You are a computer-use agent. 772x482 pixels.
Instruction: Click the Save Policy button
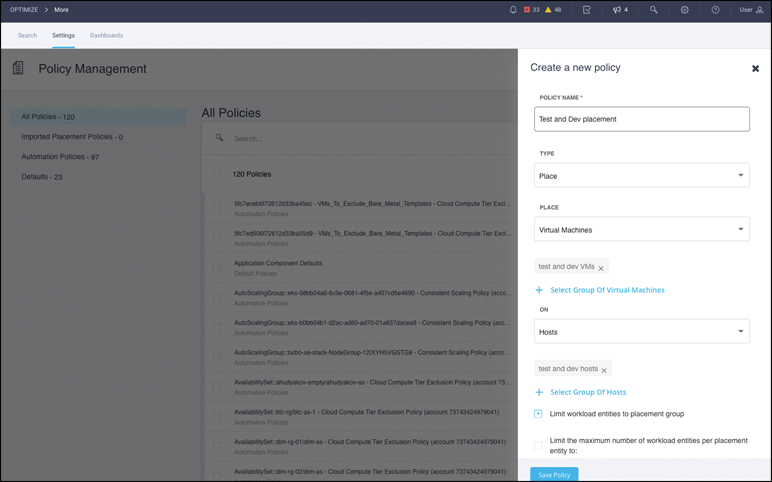tap(554, 475)
